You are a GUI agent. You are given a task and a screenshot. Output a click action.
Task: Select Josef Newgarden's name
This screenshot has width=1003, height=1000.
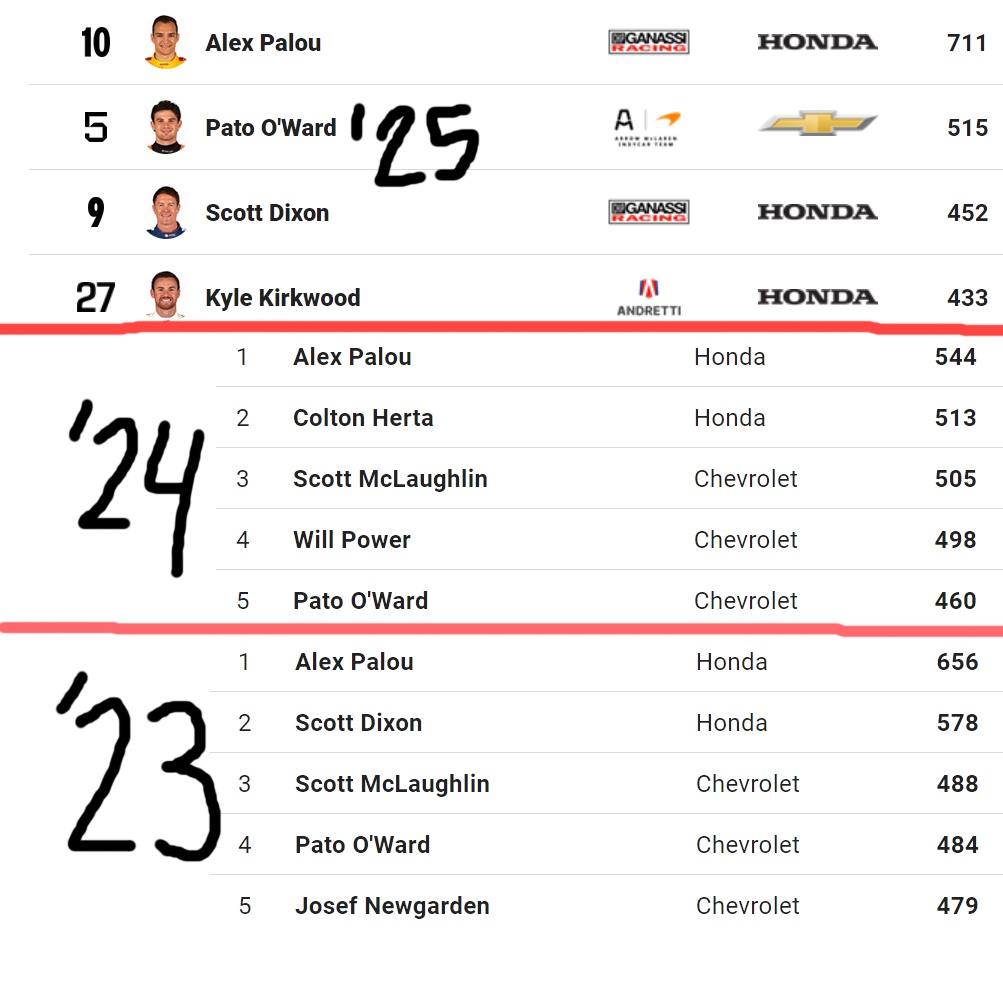(x=392, y=906)
